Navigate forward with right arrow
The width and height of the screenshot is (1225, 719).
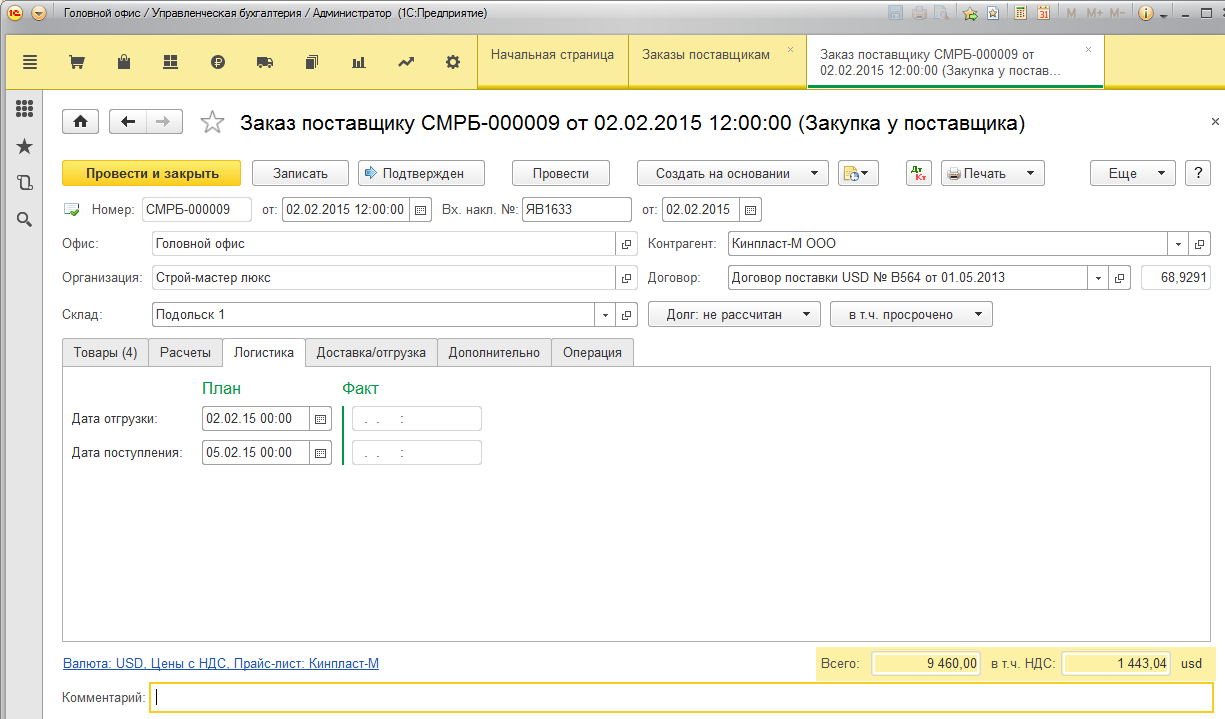click(x=164, y=122)
